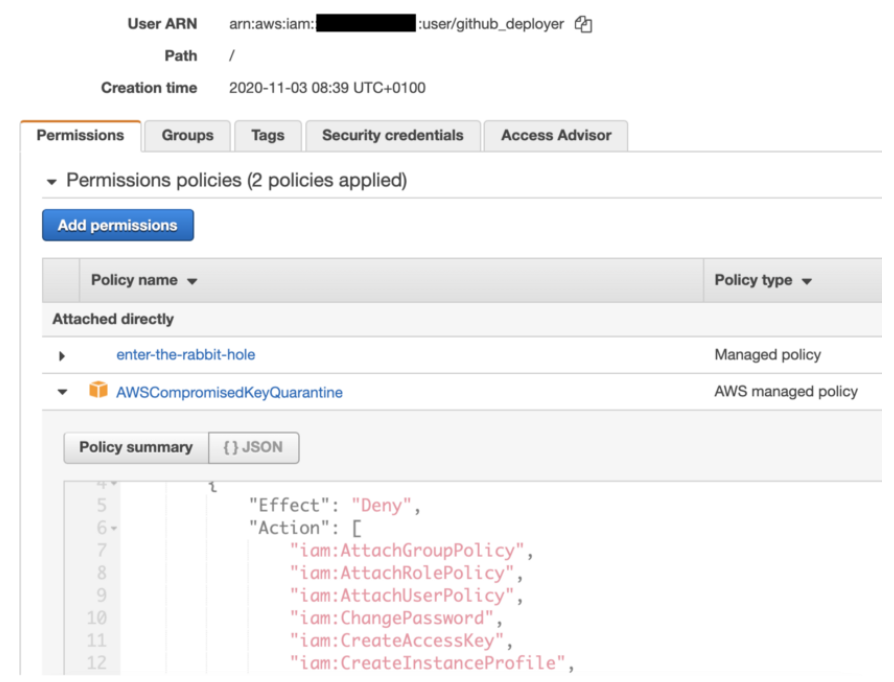Screen dimensions: 894x682
Task: Open the Access Advisor tab
Action: pyautogui.click(x=556, y=135)
